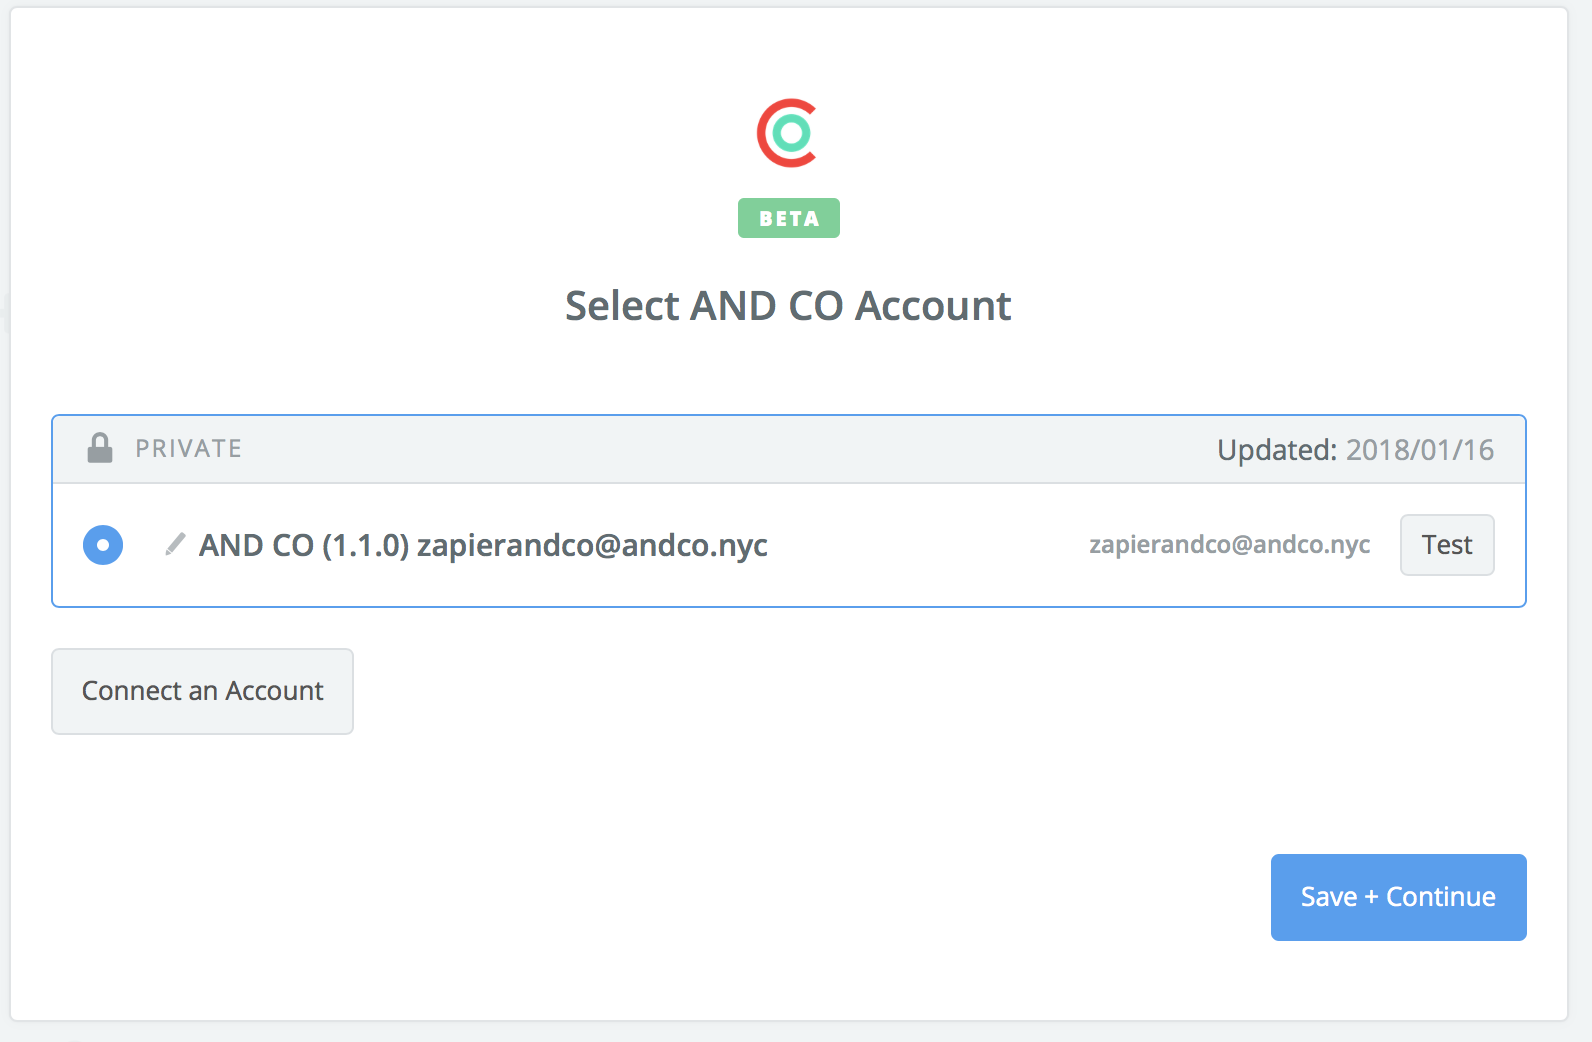Click the empty middle of the PRIVATE header bar
Viewport: 1592px width, 1042px height.
point(730,449)
